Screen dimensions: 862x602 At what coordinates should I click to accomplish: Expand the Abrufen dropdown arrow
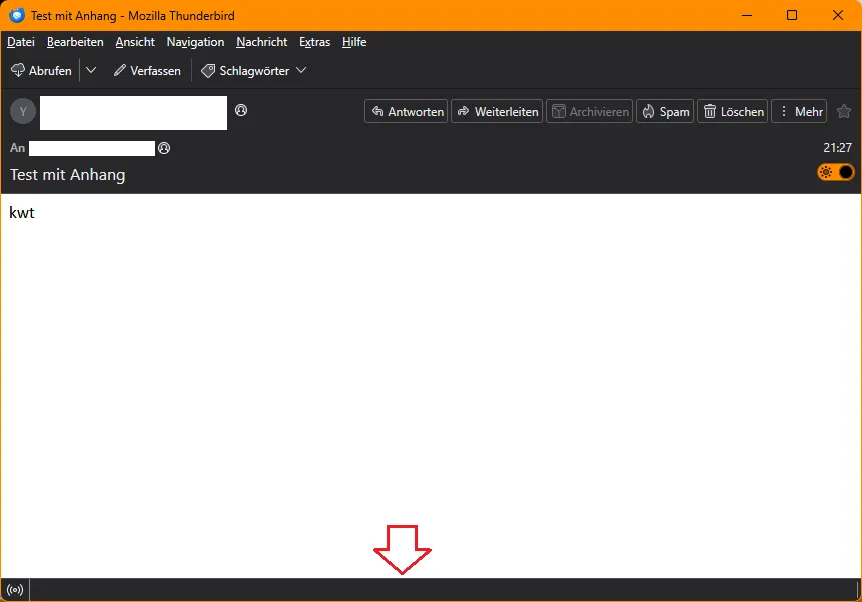pos(91,70)
